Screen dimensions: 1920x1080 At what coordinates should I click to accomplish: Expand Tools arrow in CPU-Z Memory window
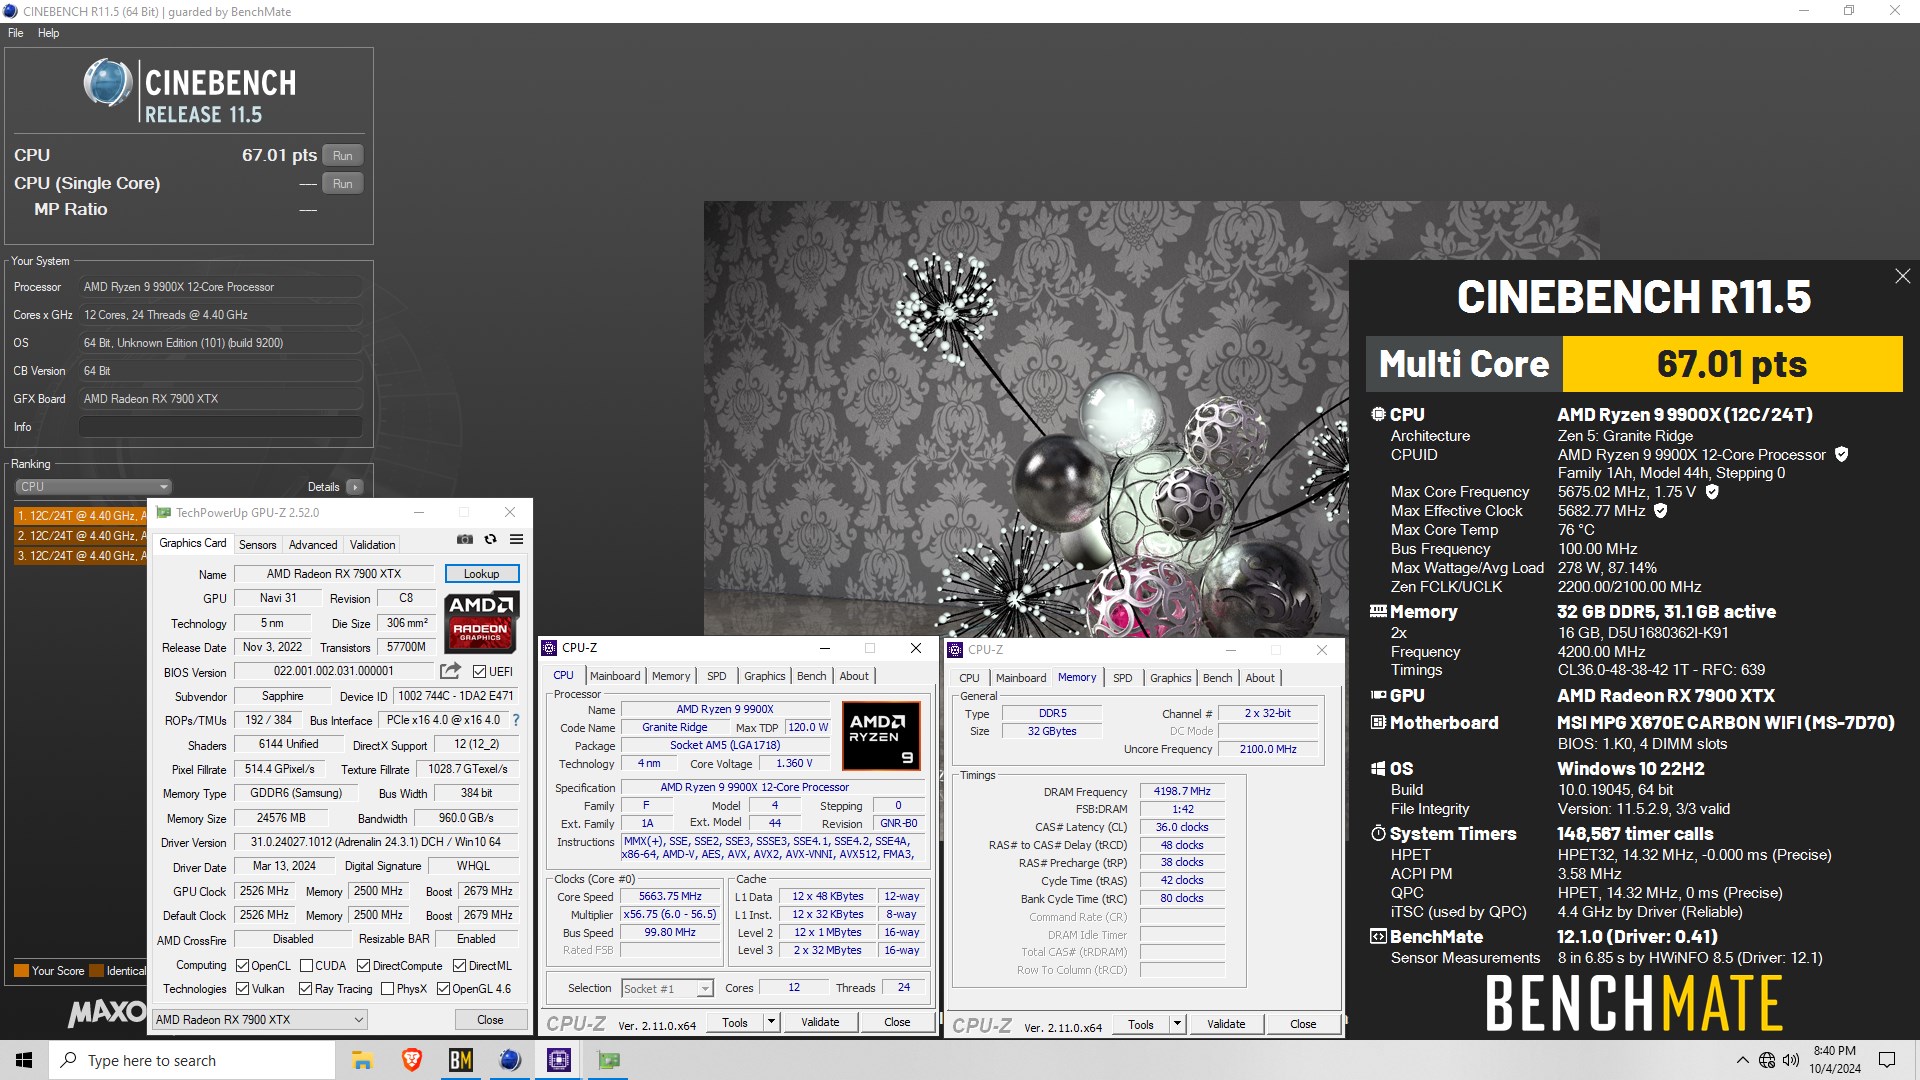pyautogui.click(x=1177, y=1024)
